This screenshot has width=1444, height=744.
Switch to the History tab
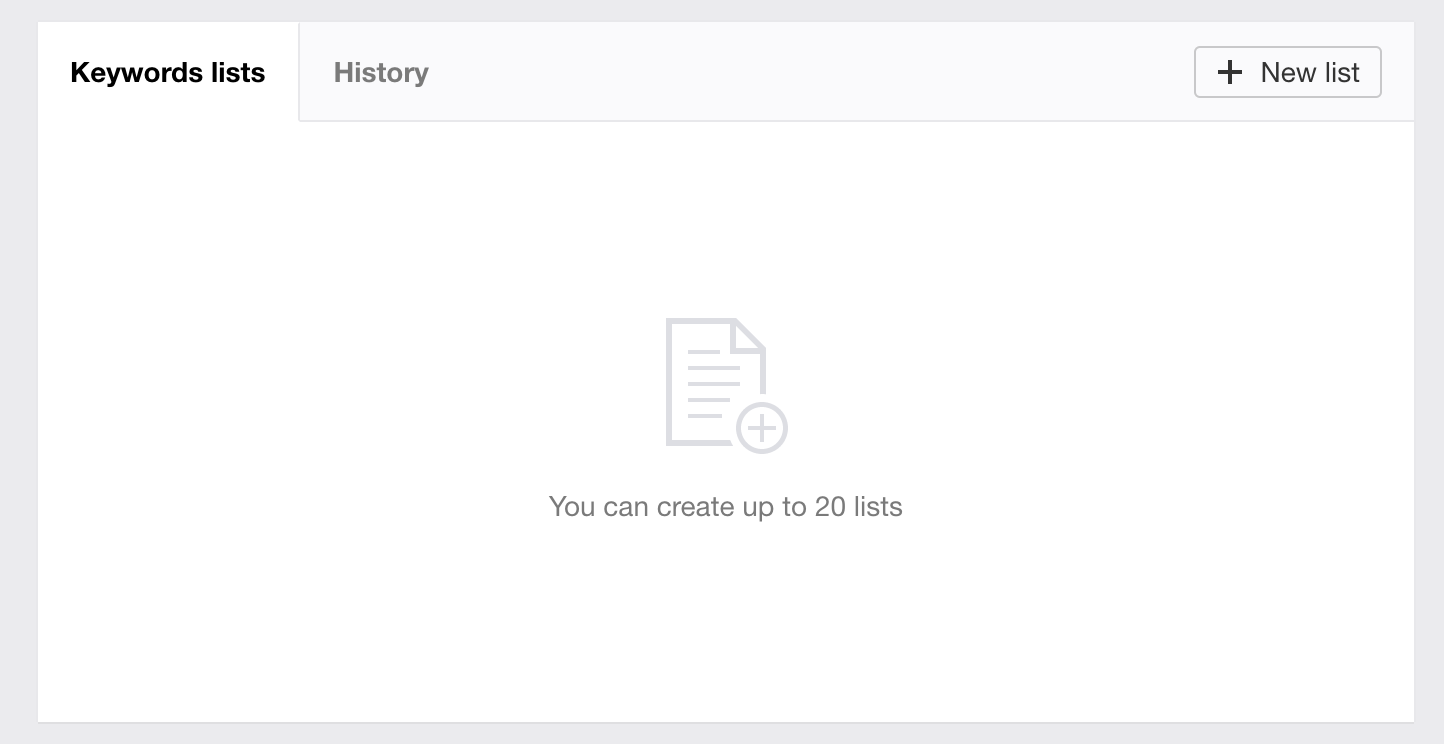[x=381, y=73]
